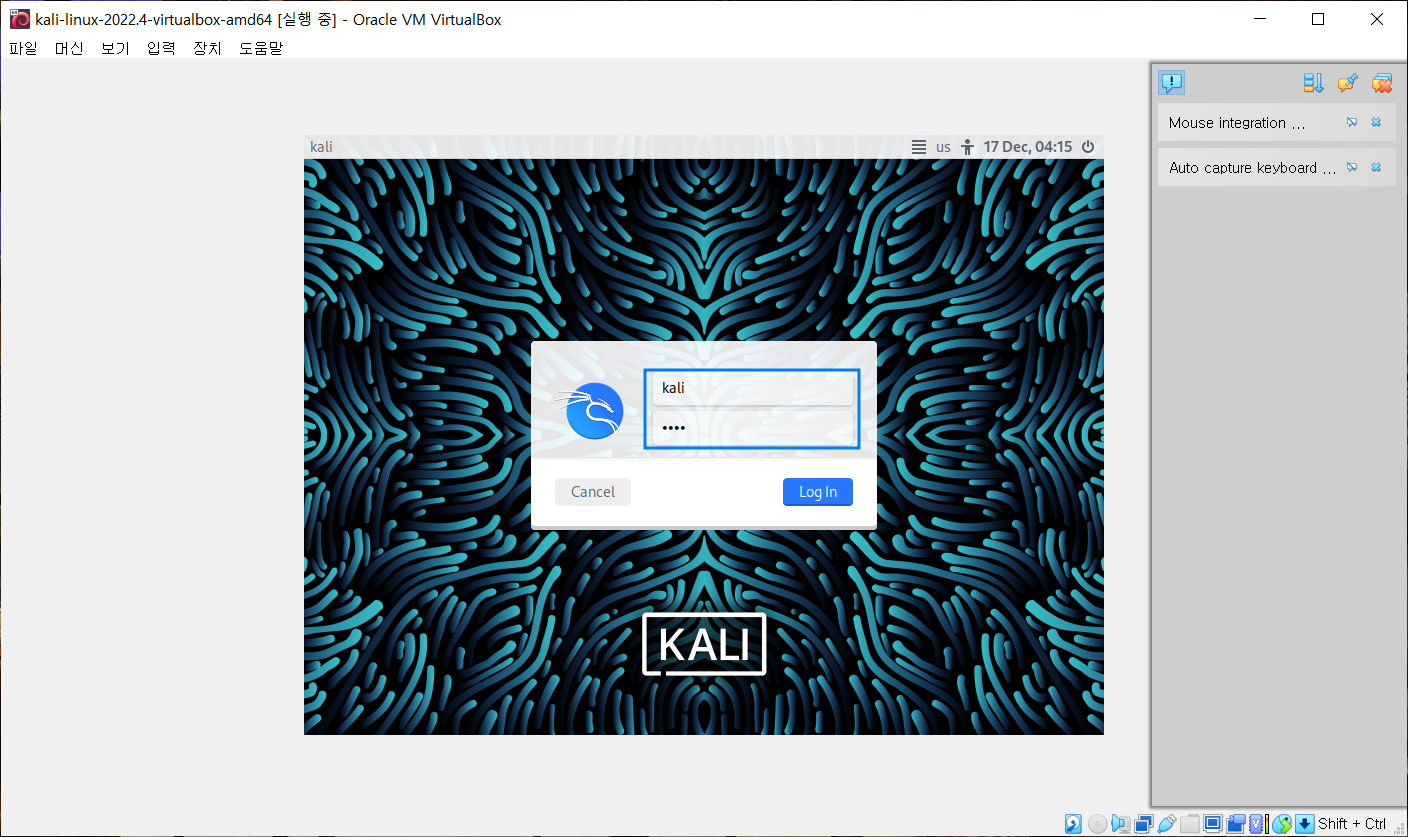Click the CPU virtualization chip icon
Screen dimensions: 1408x837
[x=1256, y=824]
